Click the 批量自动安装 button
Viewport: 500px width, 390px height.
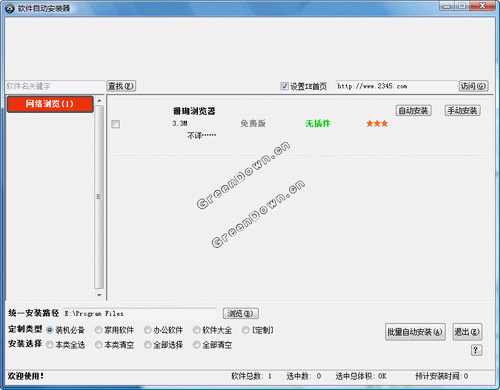click(415, 332)
